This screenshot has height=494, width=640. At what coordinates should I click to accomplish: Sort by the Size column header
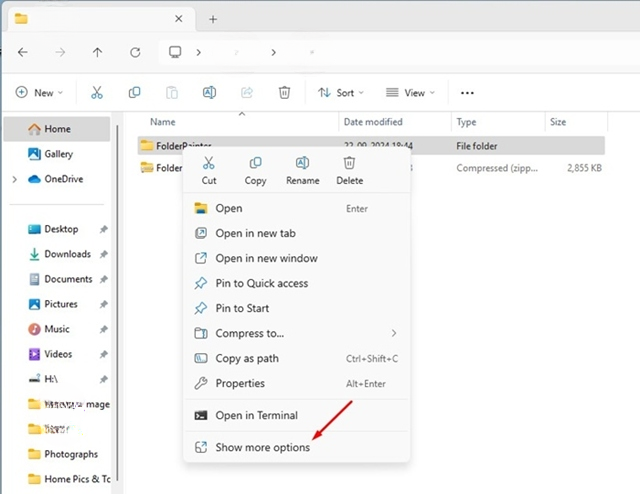click(x=558, y=122)
